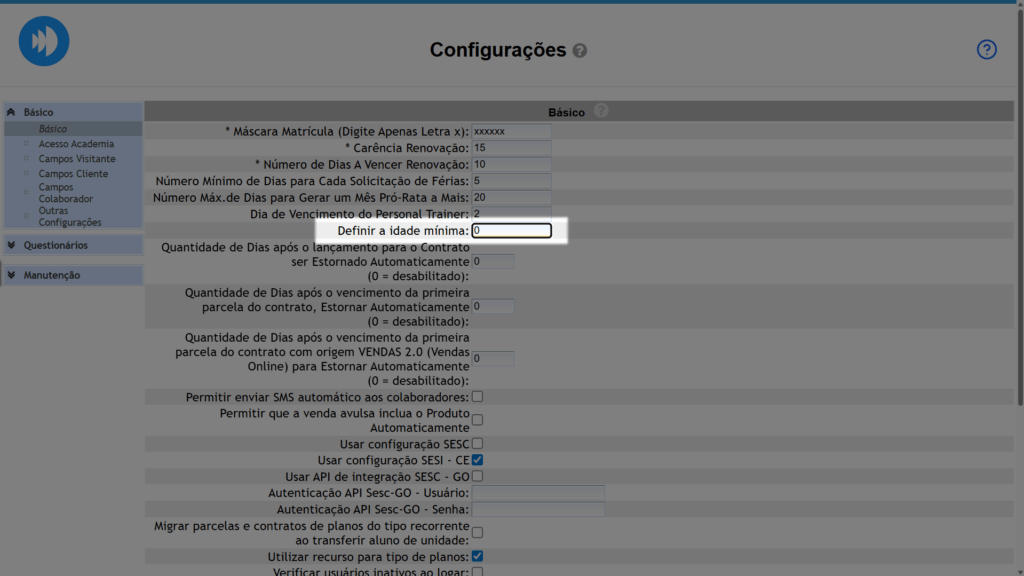Screen dimensions: 1024x576
Task: Open Outras Configurações in sidebar
Action: coord(69,217)
